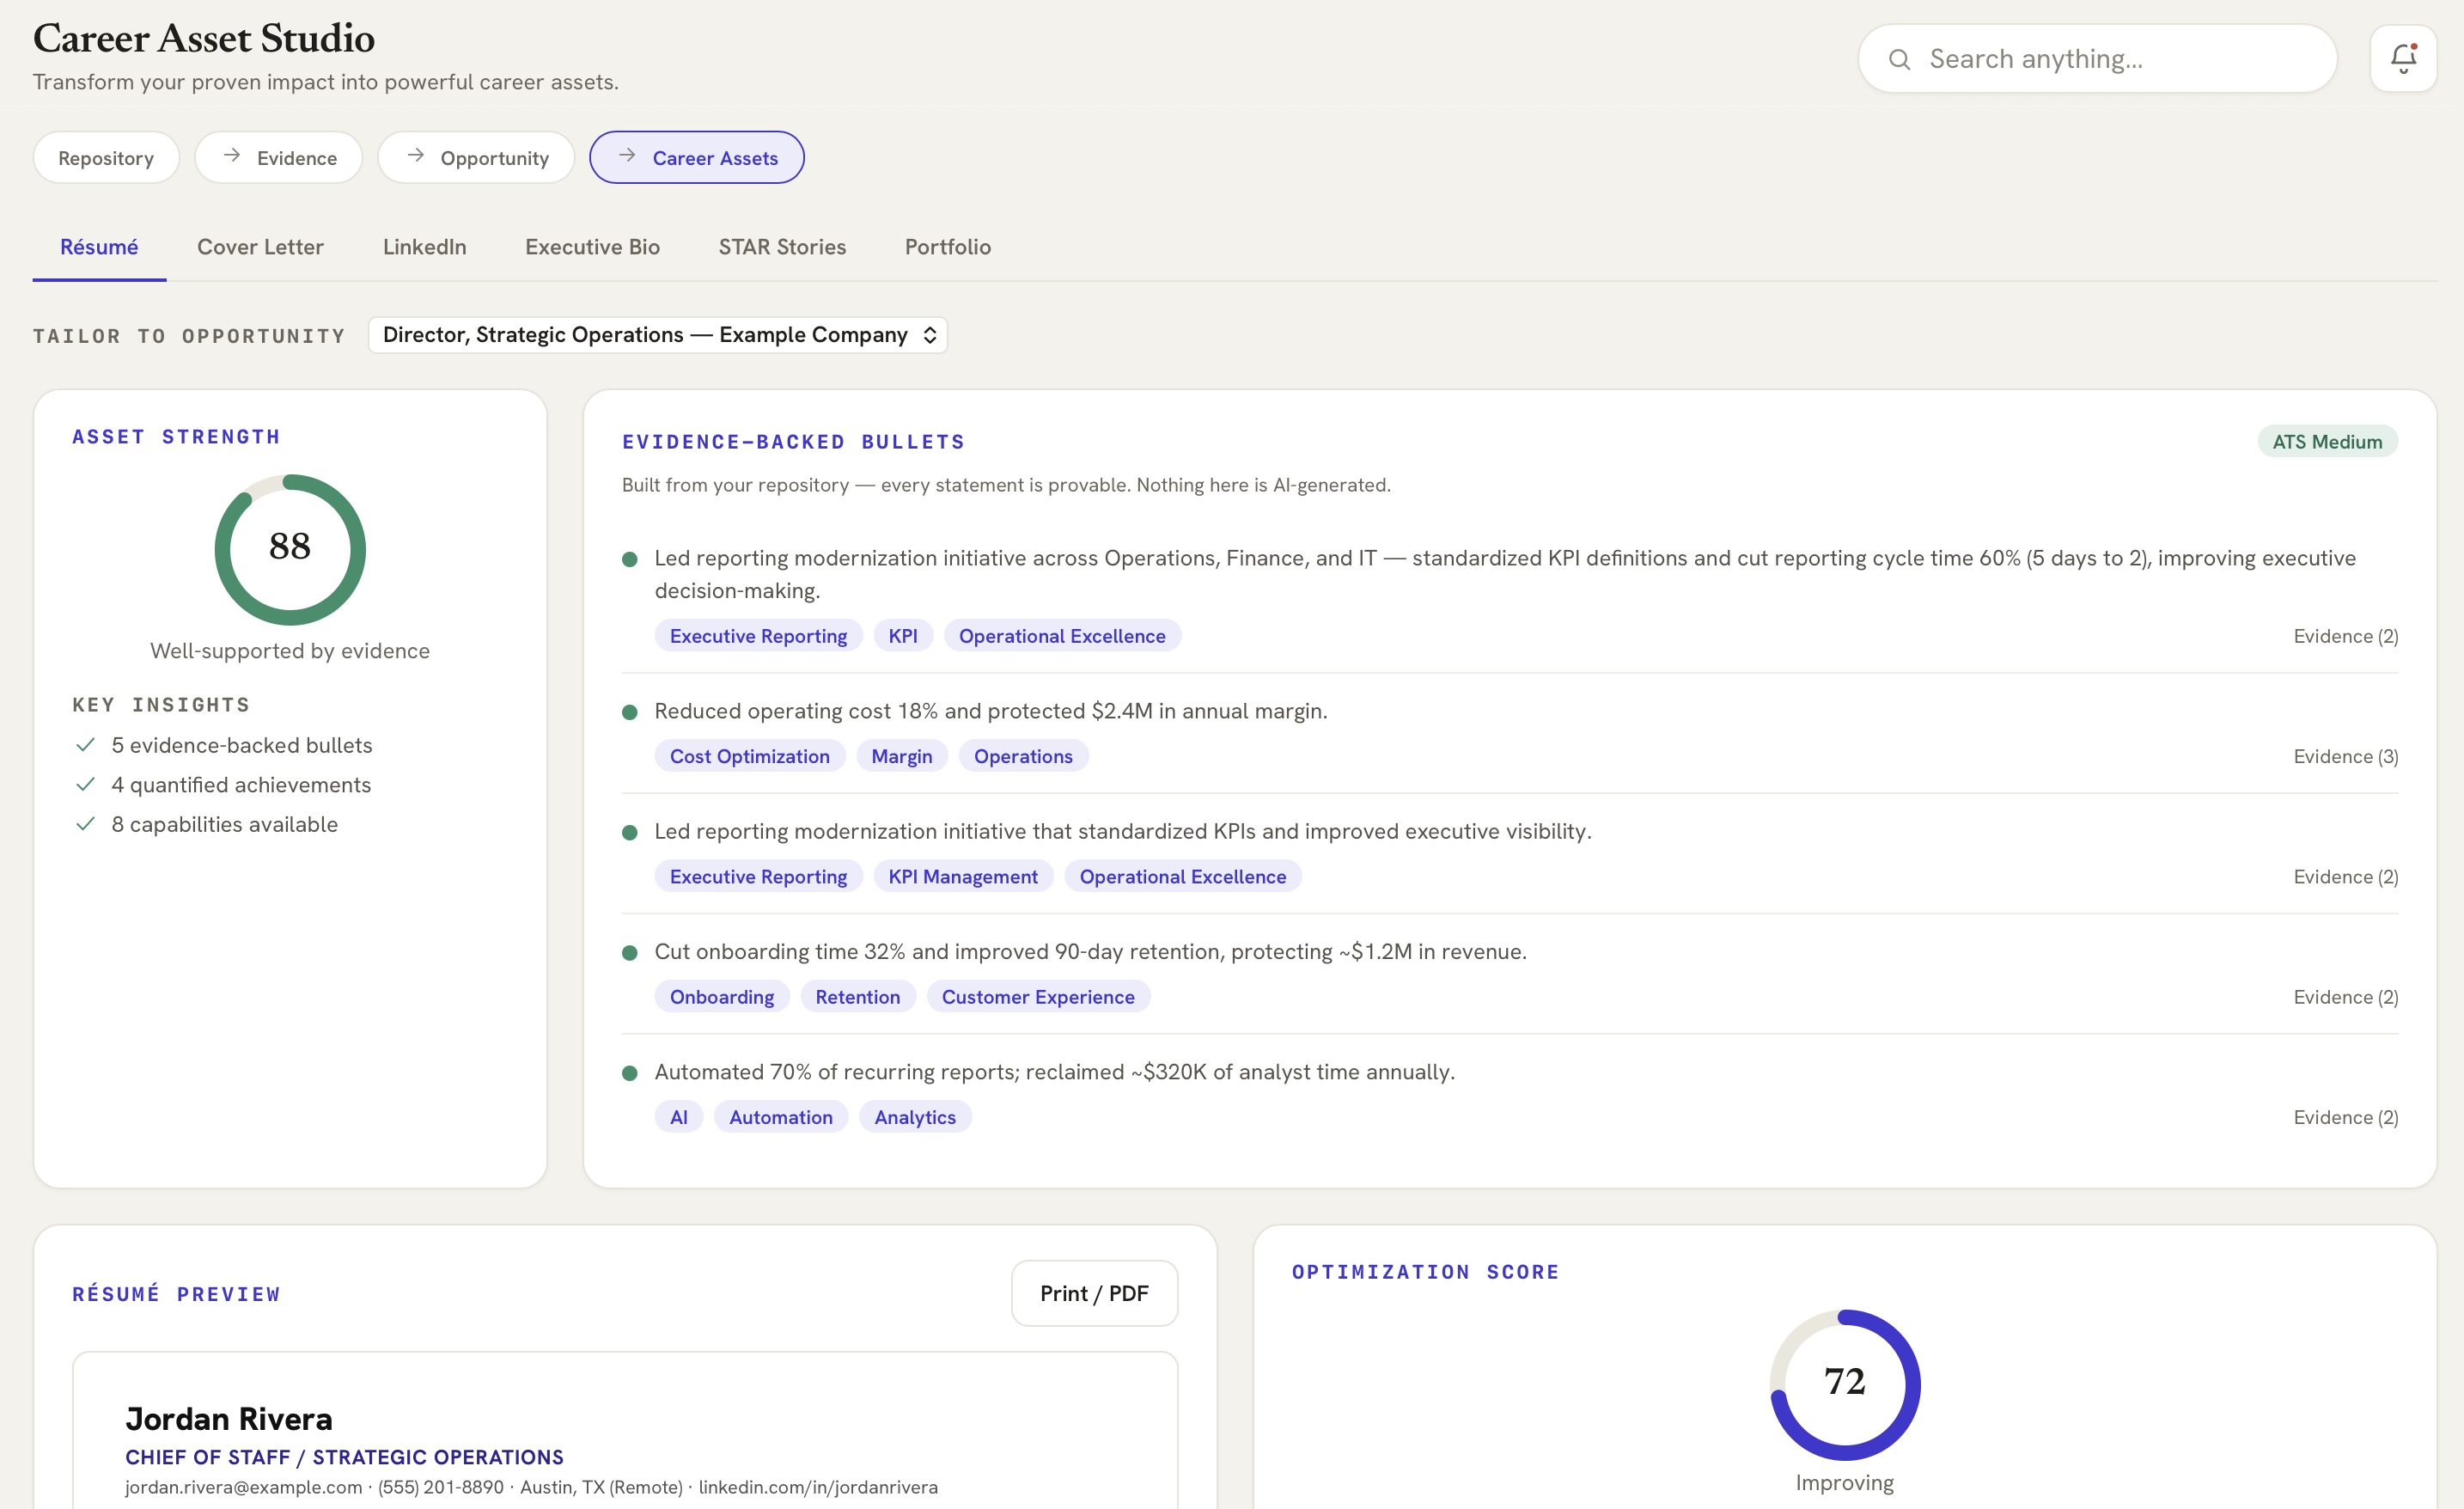Screen dimensions: 2464x1509
Task: Click the KPI Management tag
Action: point(963,877)
